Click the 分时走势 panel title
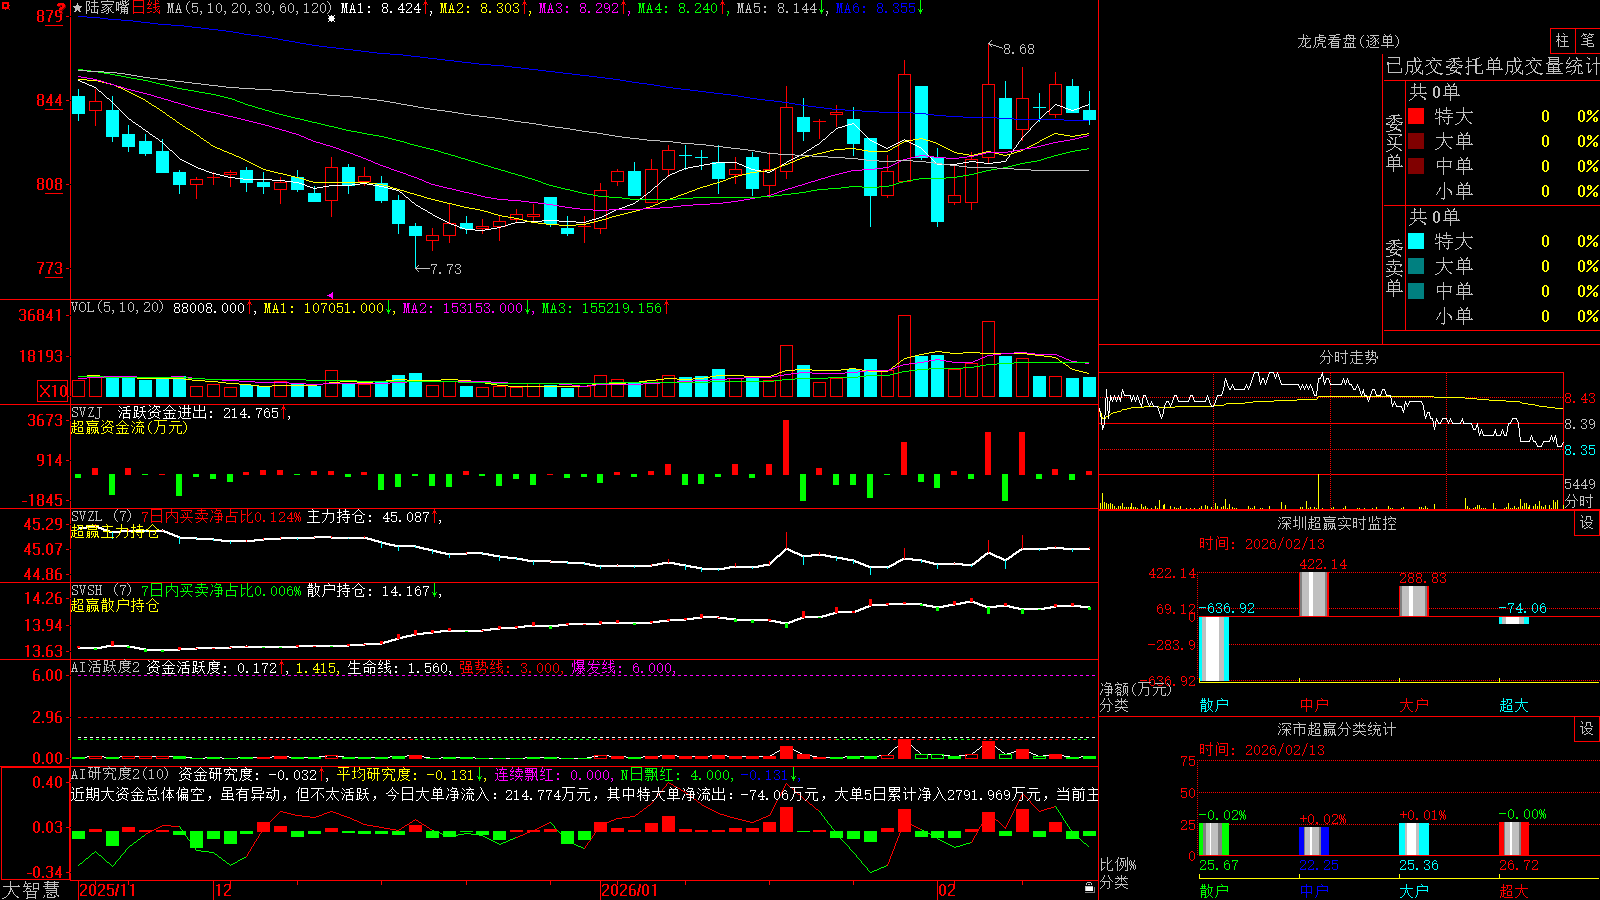 [x=1349, y=357]
